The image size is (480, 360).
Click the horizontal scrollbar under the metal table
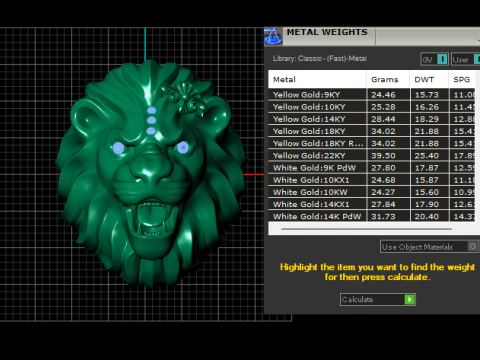pyautogui.click(x=366, y=229)
